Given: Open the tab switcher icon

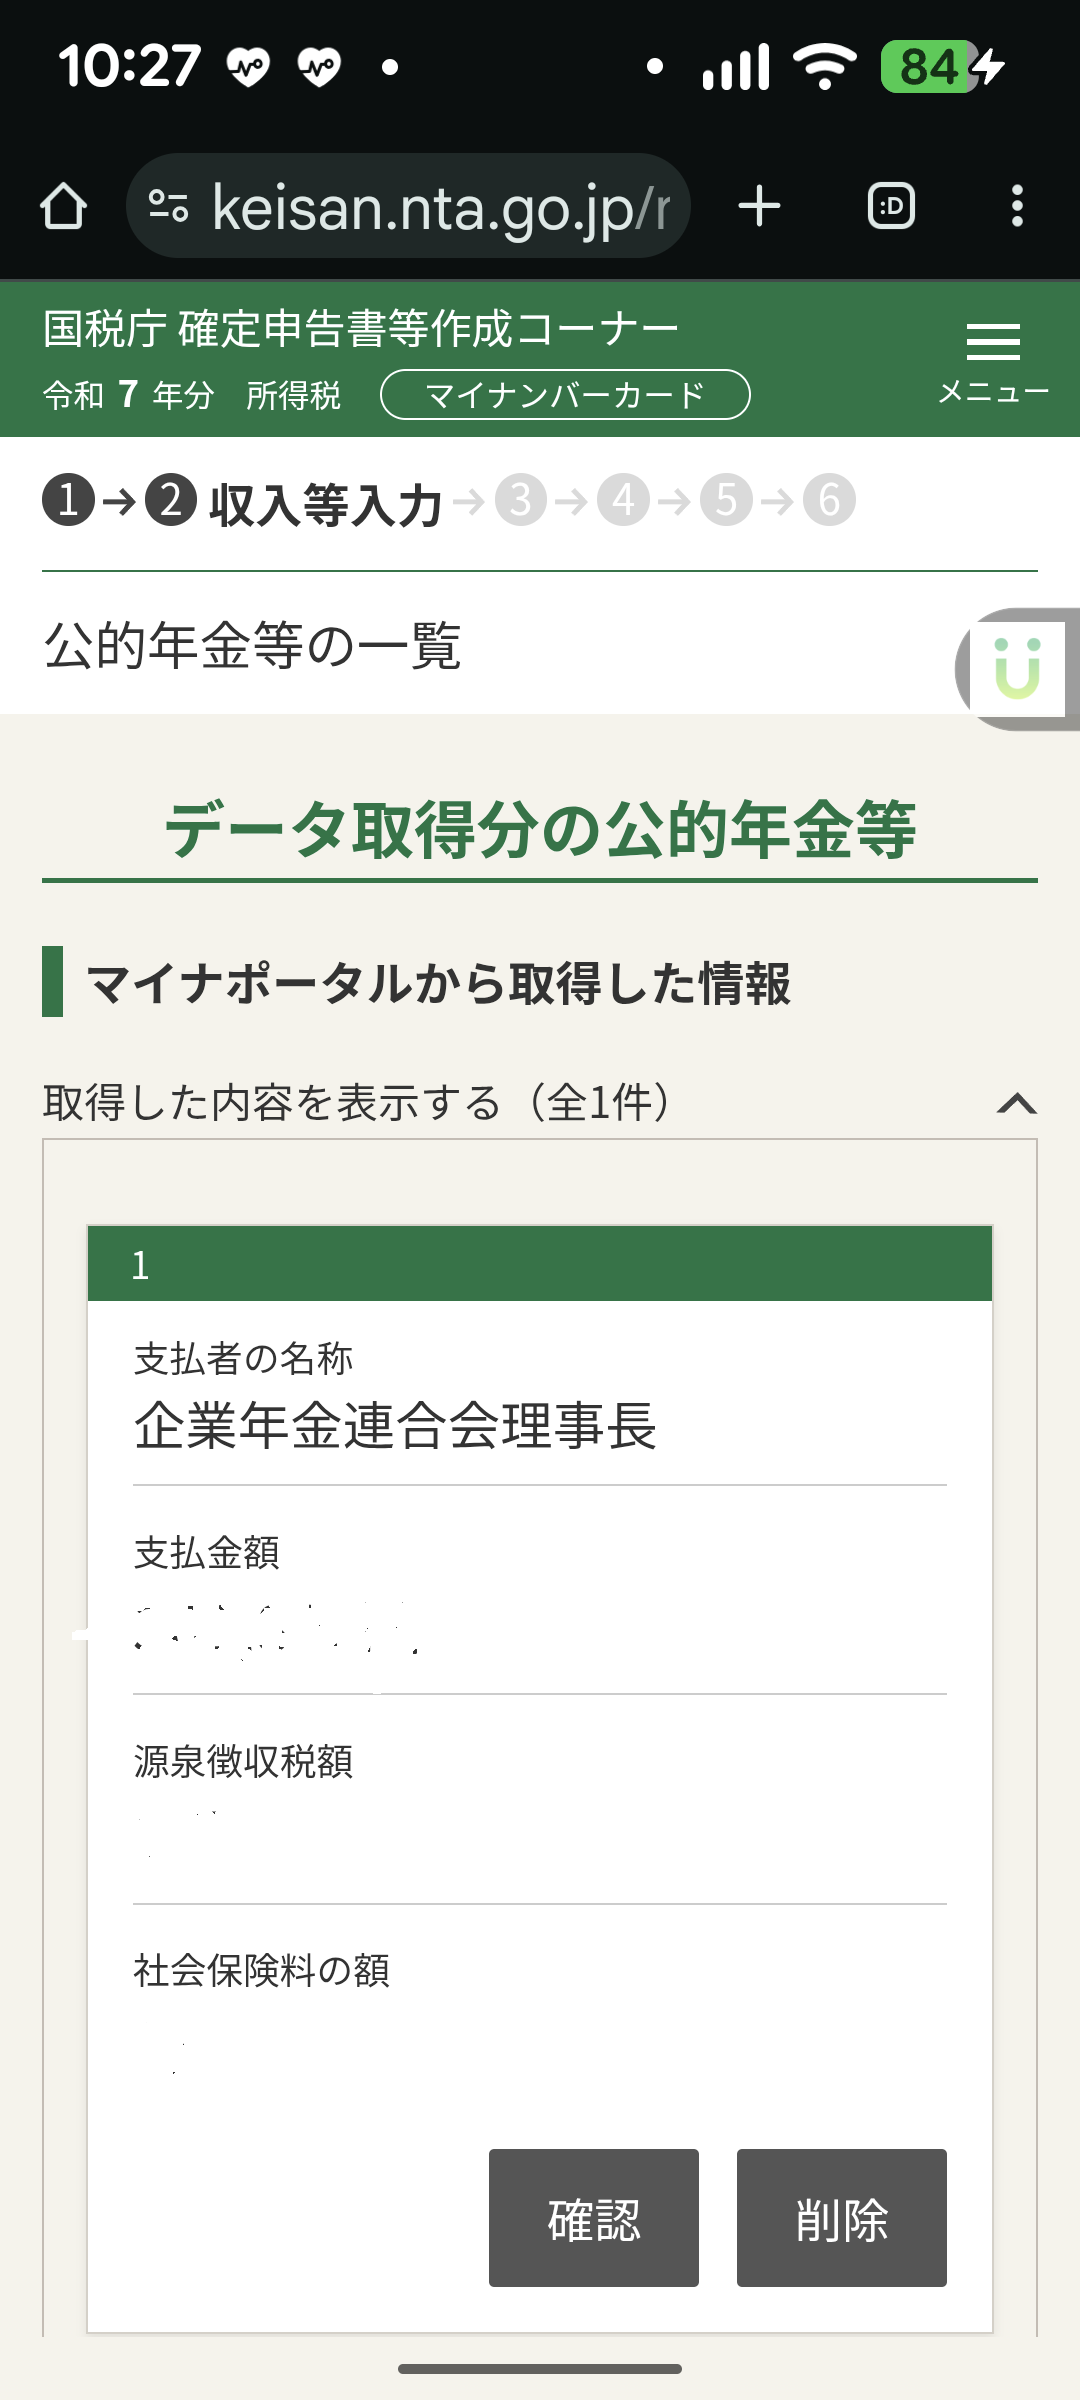Looking at the screenshot, I should coord(891,206).
